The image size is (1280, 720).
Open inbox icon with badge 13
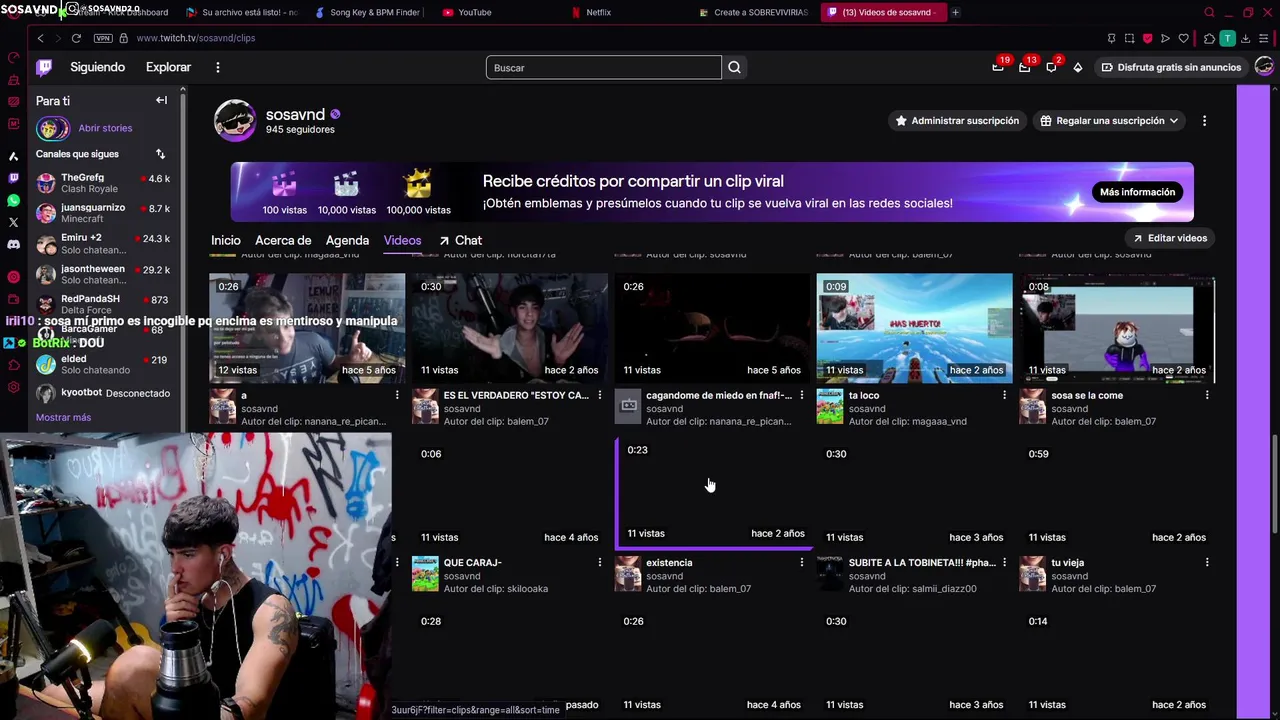1025,67
